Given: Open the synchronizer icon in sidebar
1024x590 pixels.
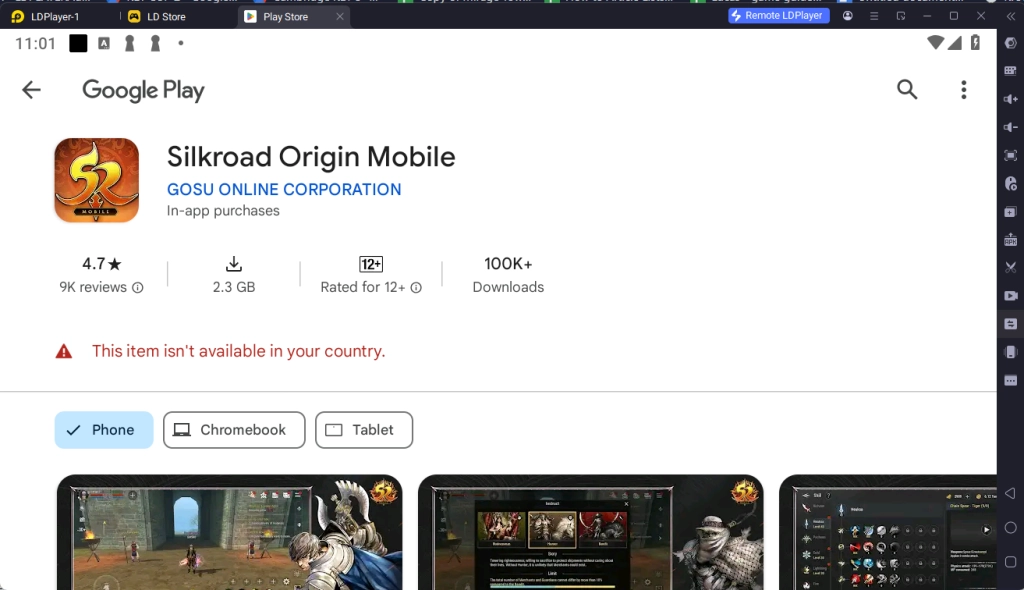Looking at the screenshot, I should (x=1010, y=323).
